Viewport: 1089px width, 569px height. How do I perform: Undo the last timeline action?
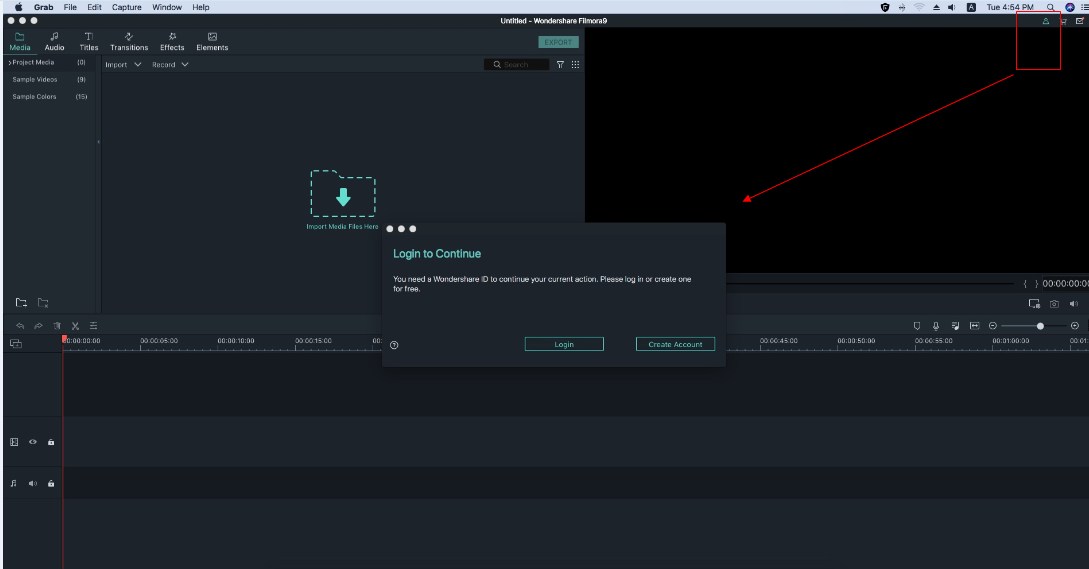pos(20,326)
